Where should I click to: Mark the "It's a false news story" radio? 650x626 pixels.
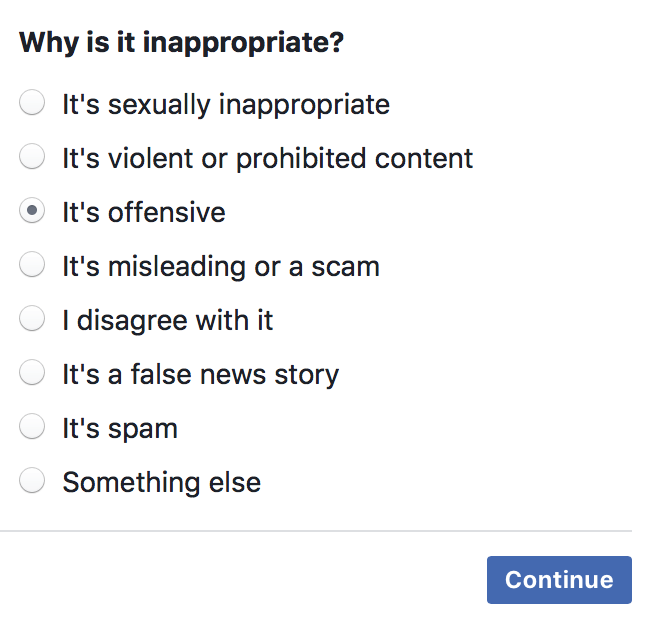[33, 373]
